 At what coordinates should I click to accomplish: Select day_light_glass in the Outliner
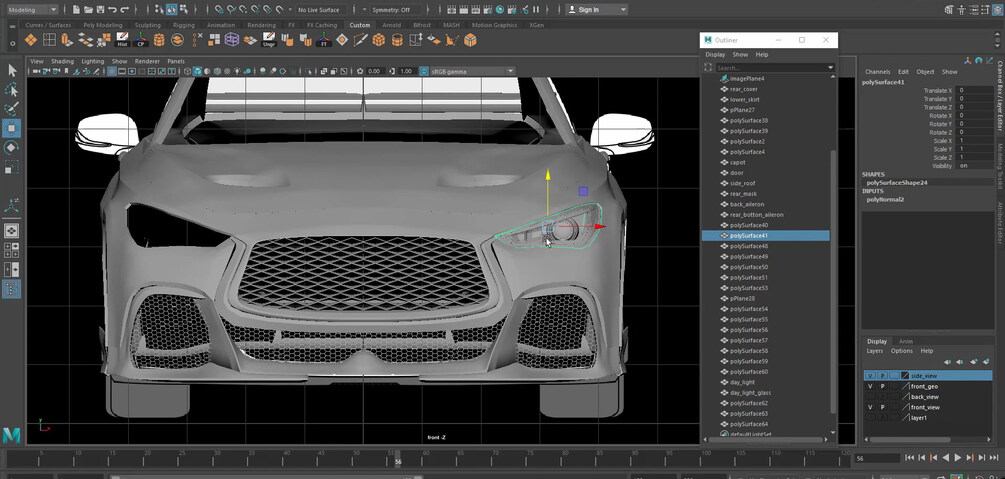750,393
